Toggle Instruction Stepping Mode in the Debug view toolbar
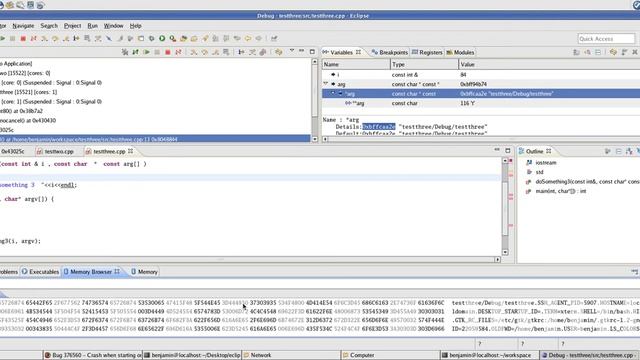The width and height of the screenshot is (640, 360). (241, 52)
